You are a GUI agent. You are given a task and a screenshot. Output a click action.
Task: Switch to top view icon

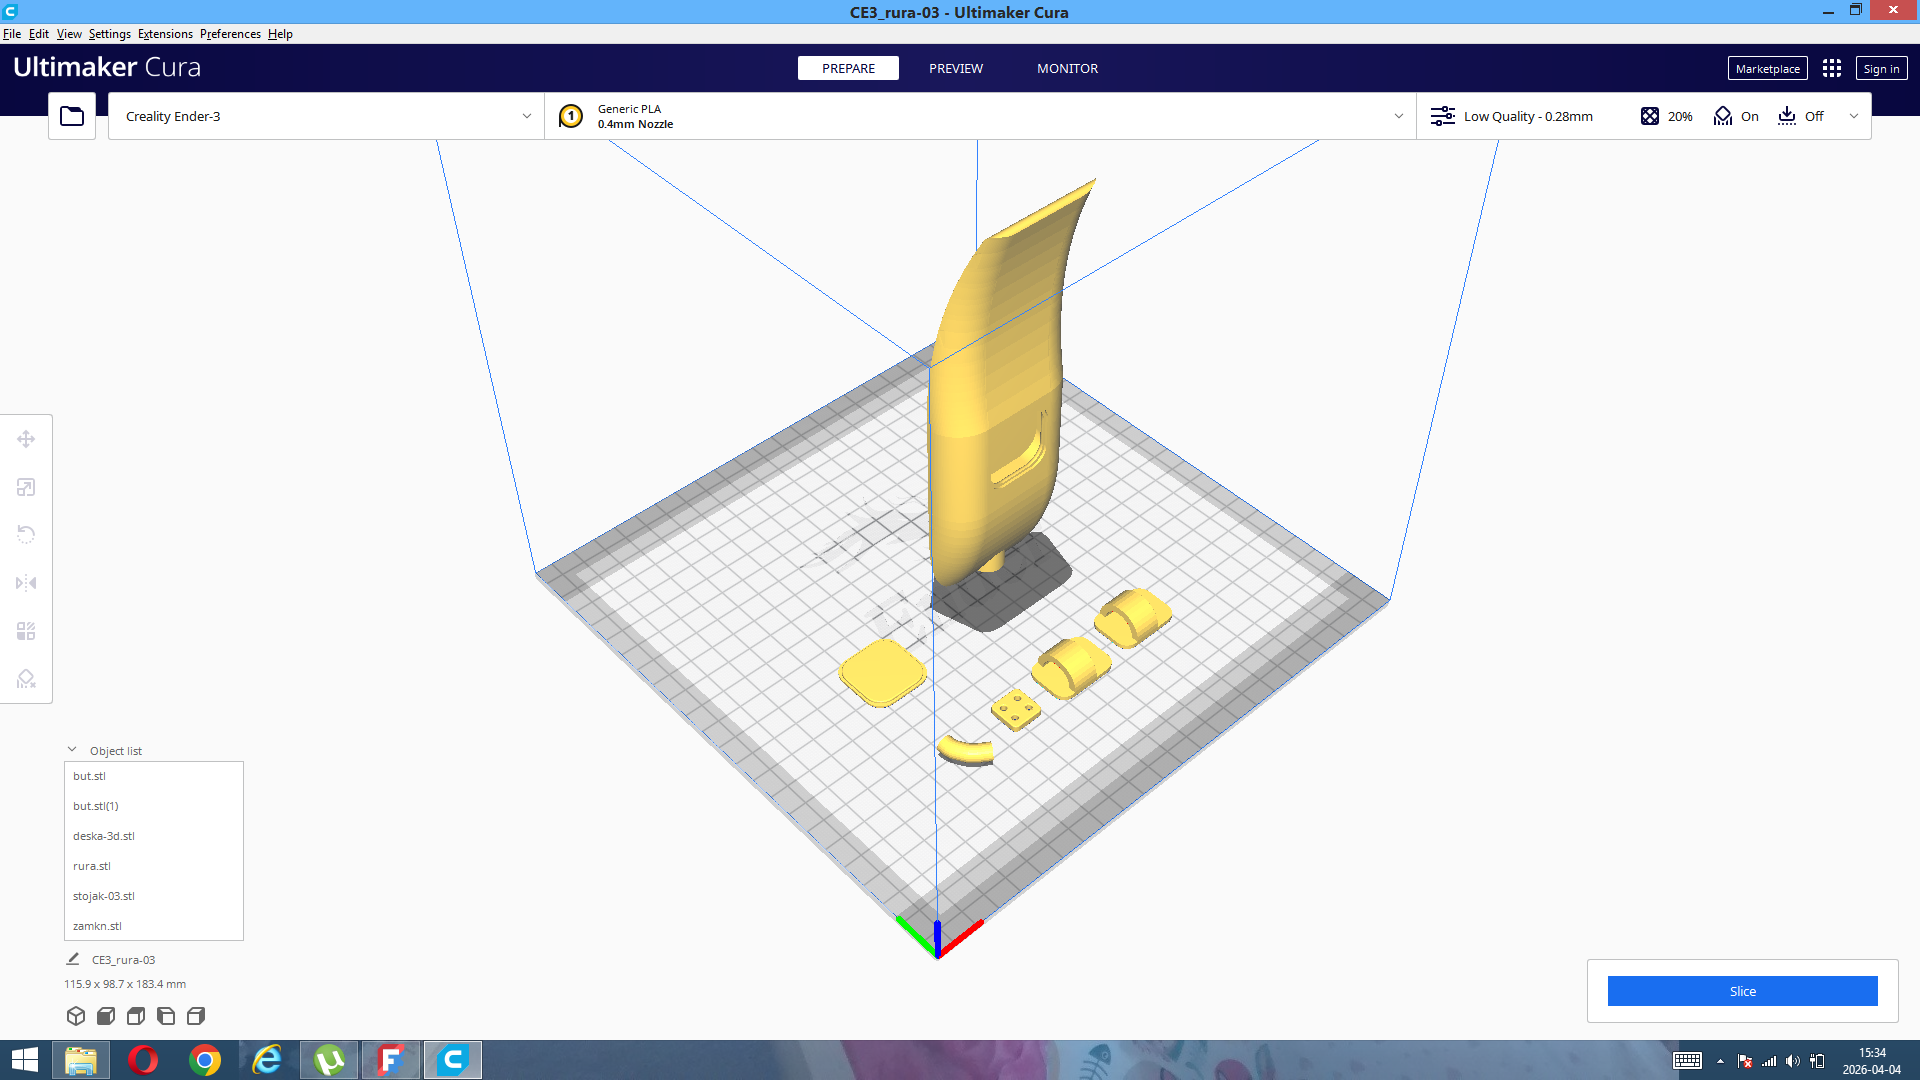136,1016
